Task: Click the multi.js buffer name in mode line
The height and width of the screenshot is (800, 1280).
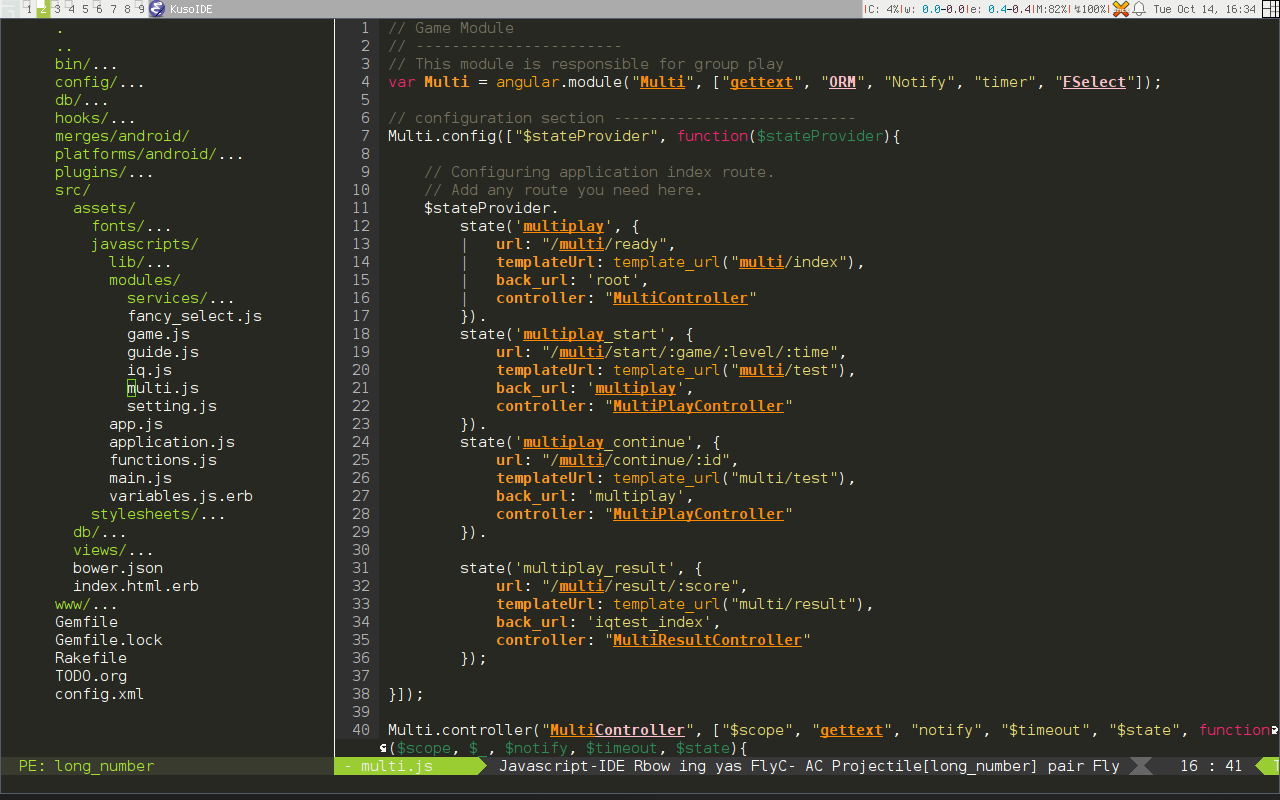Action: point(397,766)
